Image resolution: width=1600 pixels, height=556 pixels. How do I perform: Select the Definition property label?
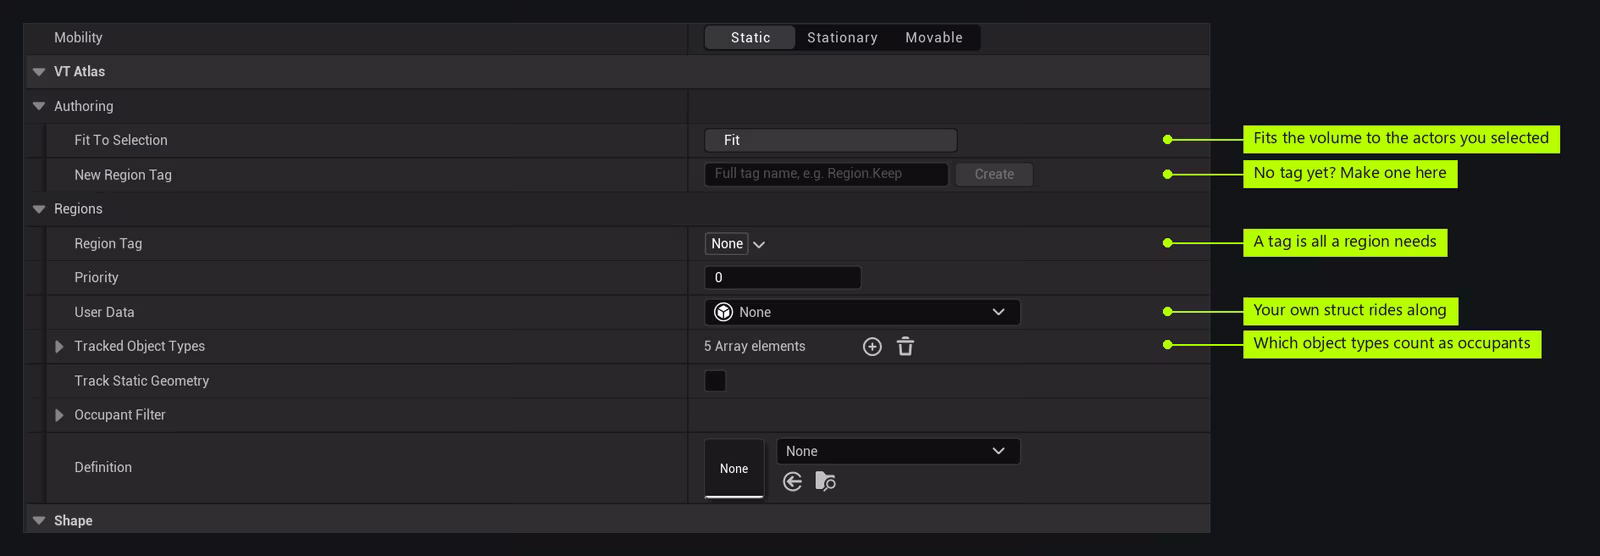pyautogui.click(x=103, y=467)
